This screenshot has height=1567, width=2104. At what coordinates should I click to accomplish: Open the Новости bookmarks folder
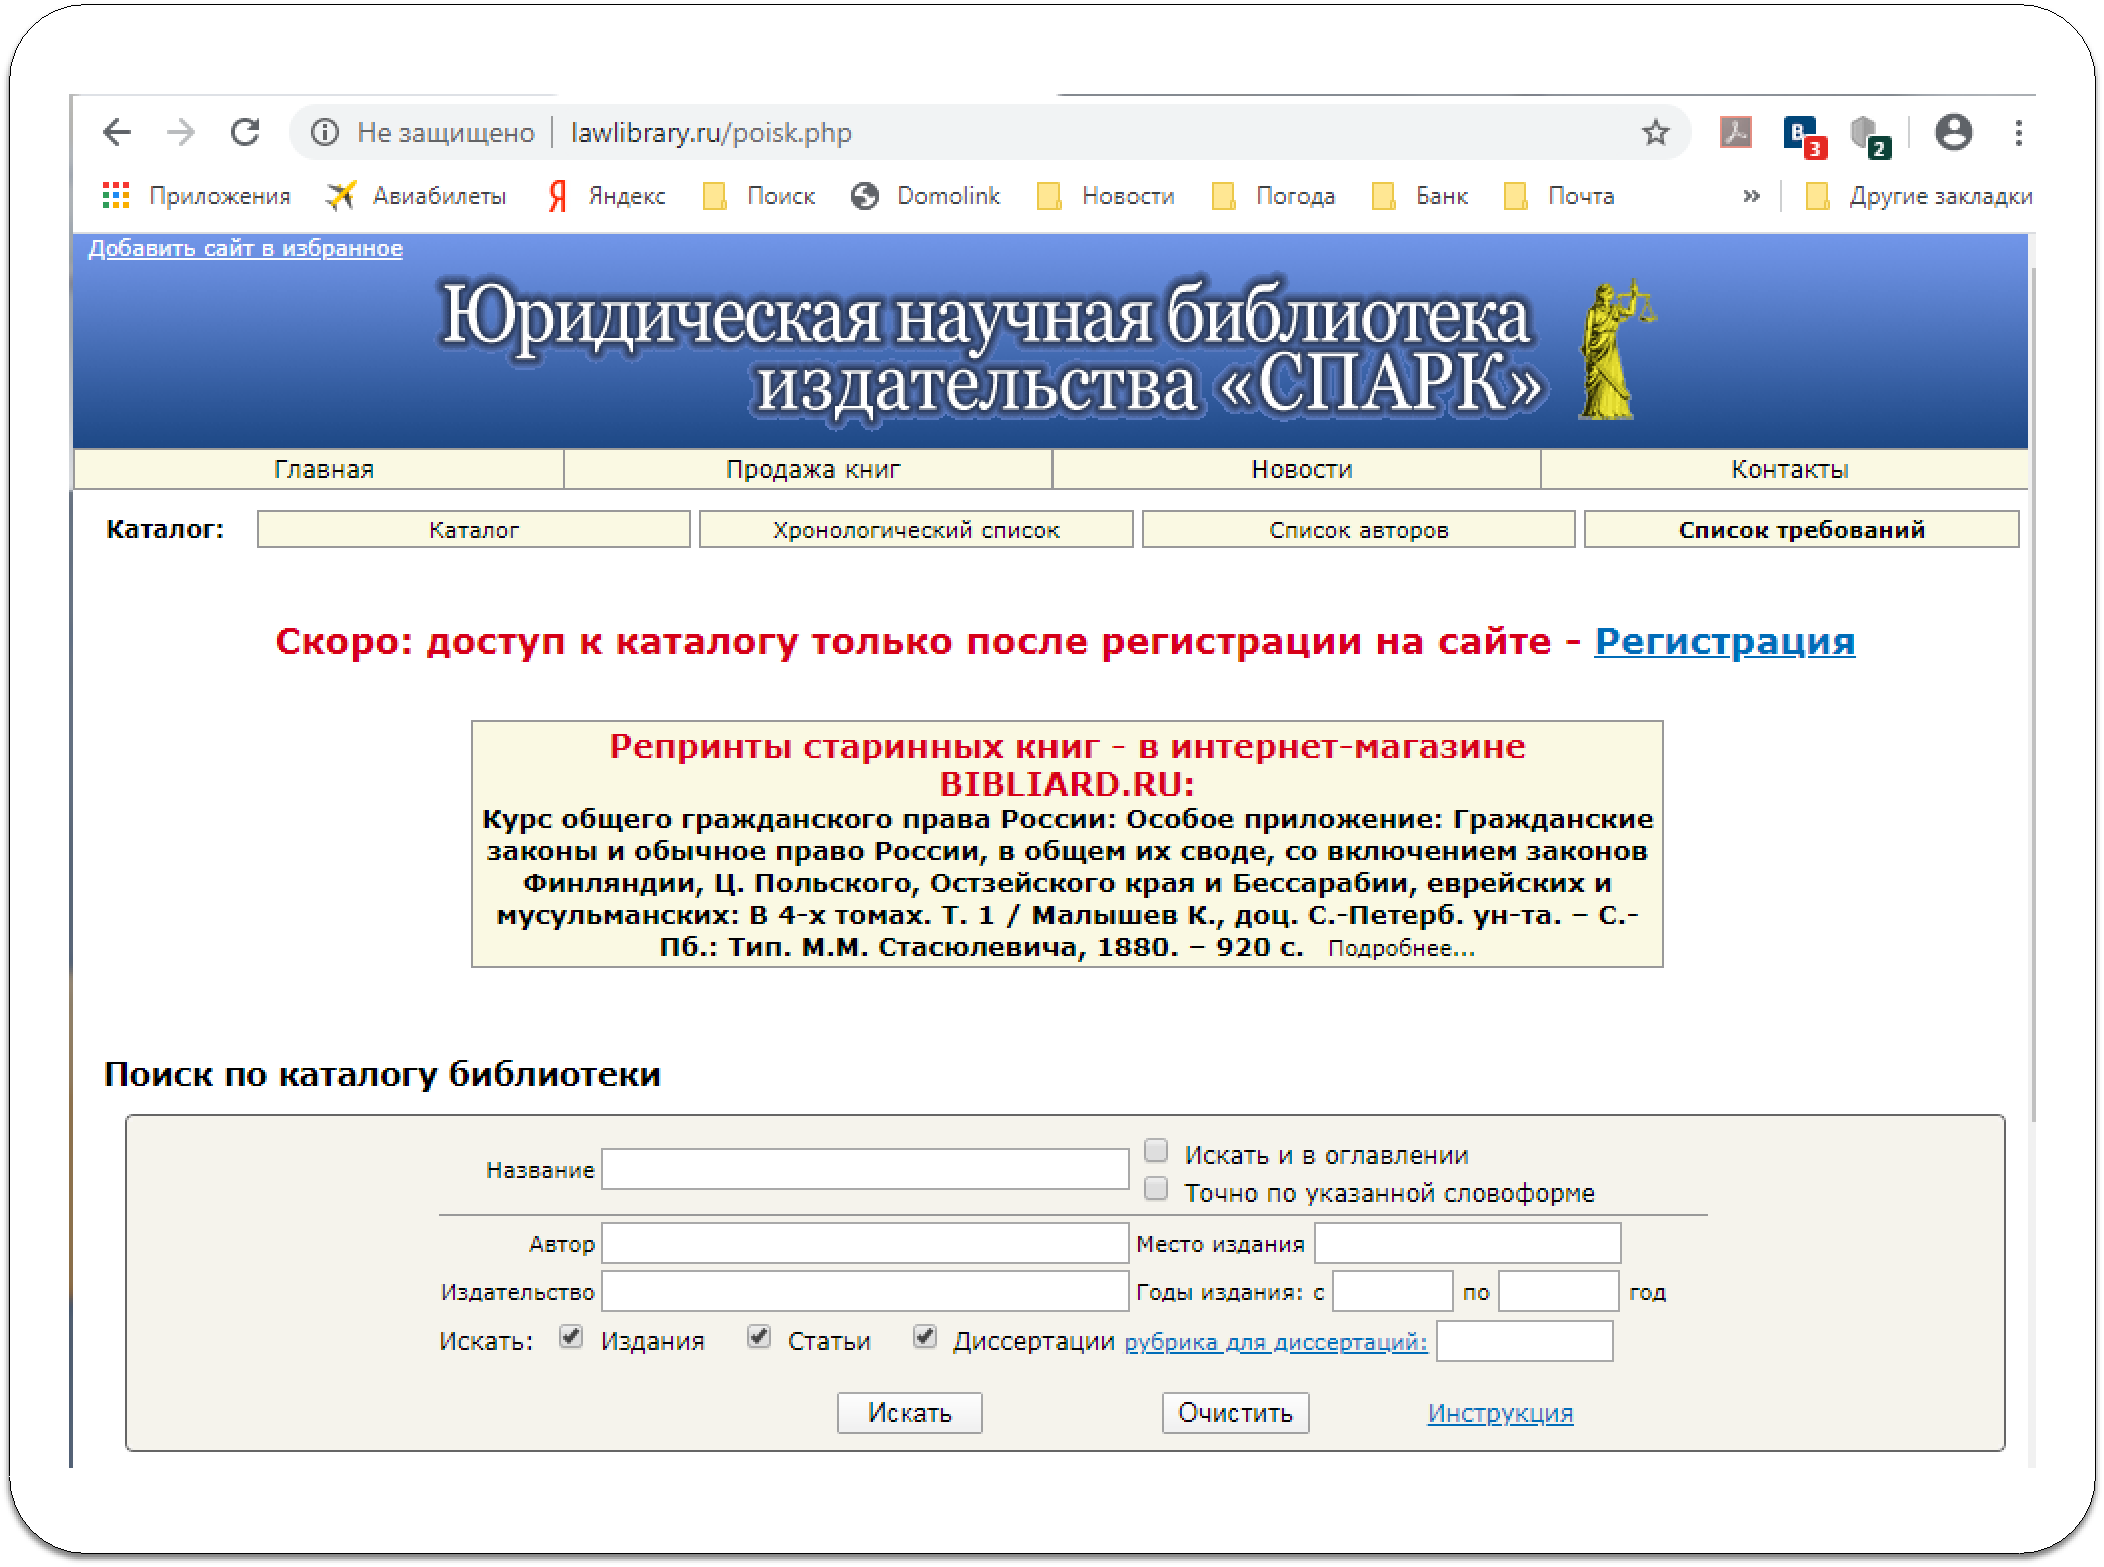point(1106,196)
